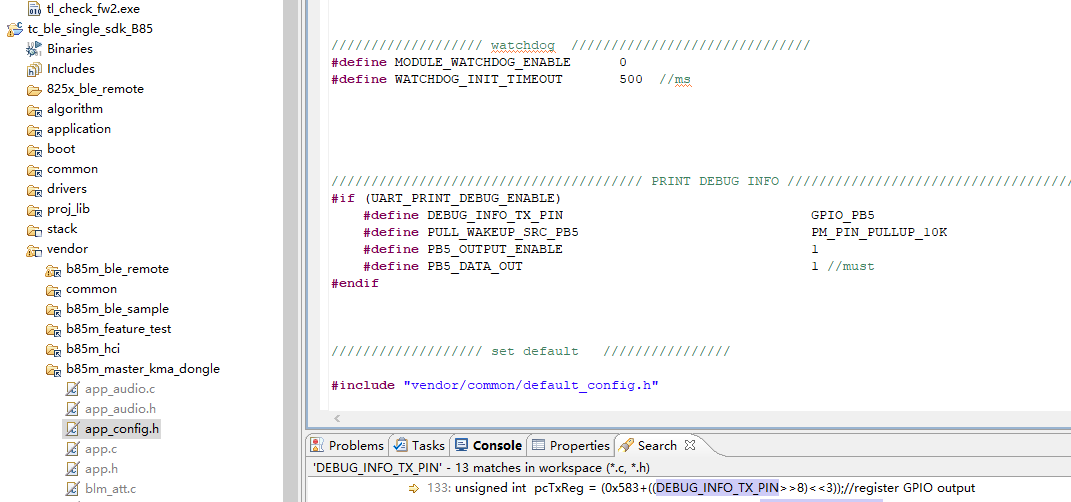The height and width of the screenshot is (502, 1071).
Task: Switch to the Problems tab
Action: [348, 445]
